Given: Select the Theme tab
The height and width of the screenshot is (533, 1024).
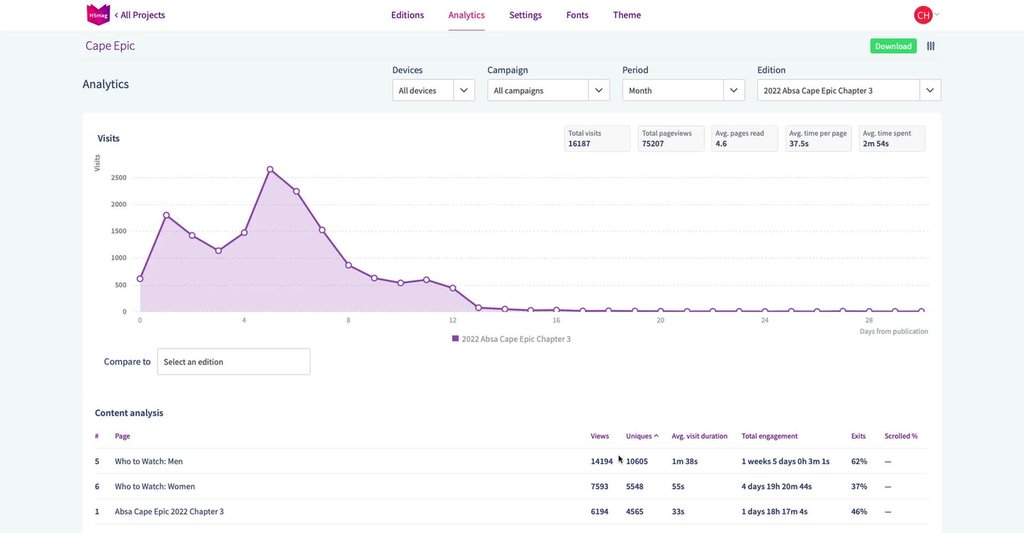Looking at the screenshot, I should pos(627,15).
